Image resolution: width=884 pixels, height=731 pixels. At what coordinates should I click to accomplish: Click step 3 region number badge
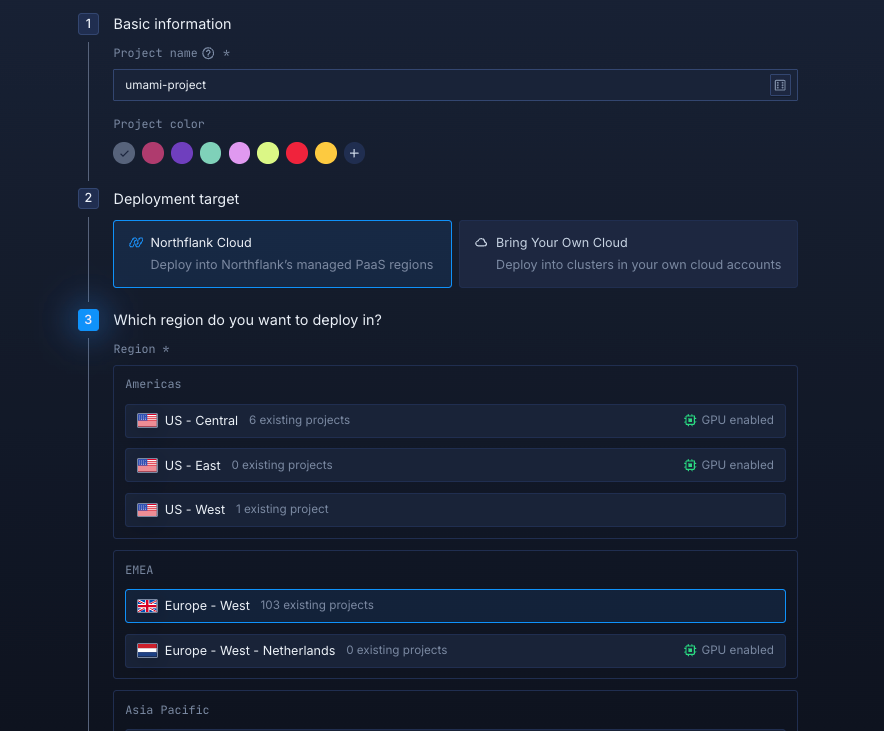click(88, 320)
